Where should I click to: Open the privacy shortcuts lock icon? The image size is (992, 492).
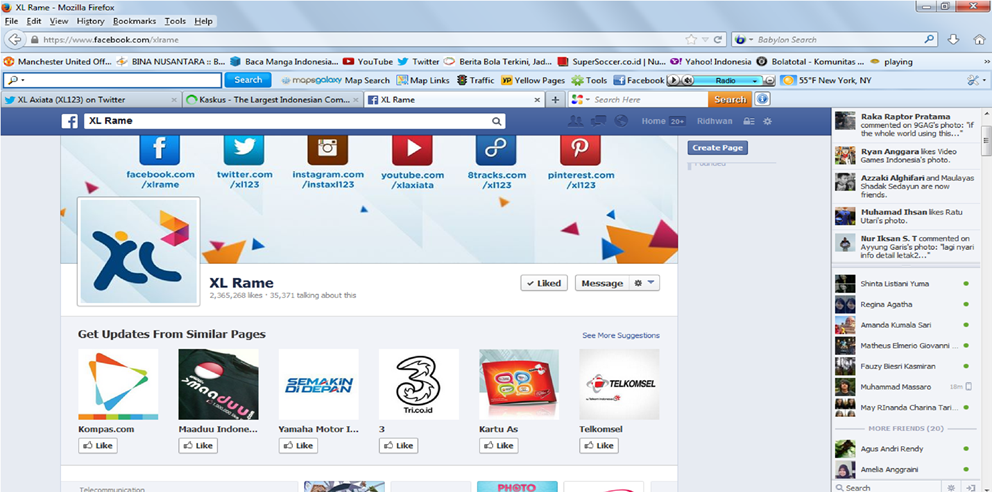pyautogui.click(x=748, y=121)
